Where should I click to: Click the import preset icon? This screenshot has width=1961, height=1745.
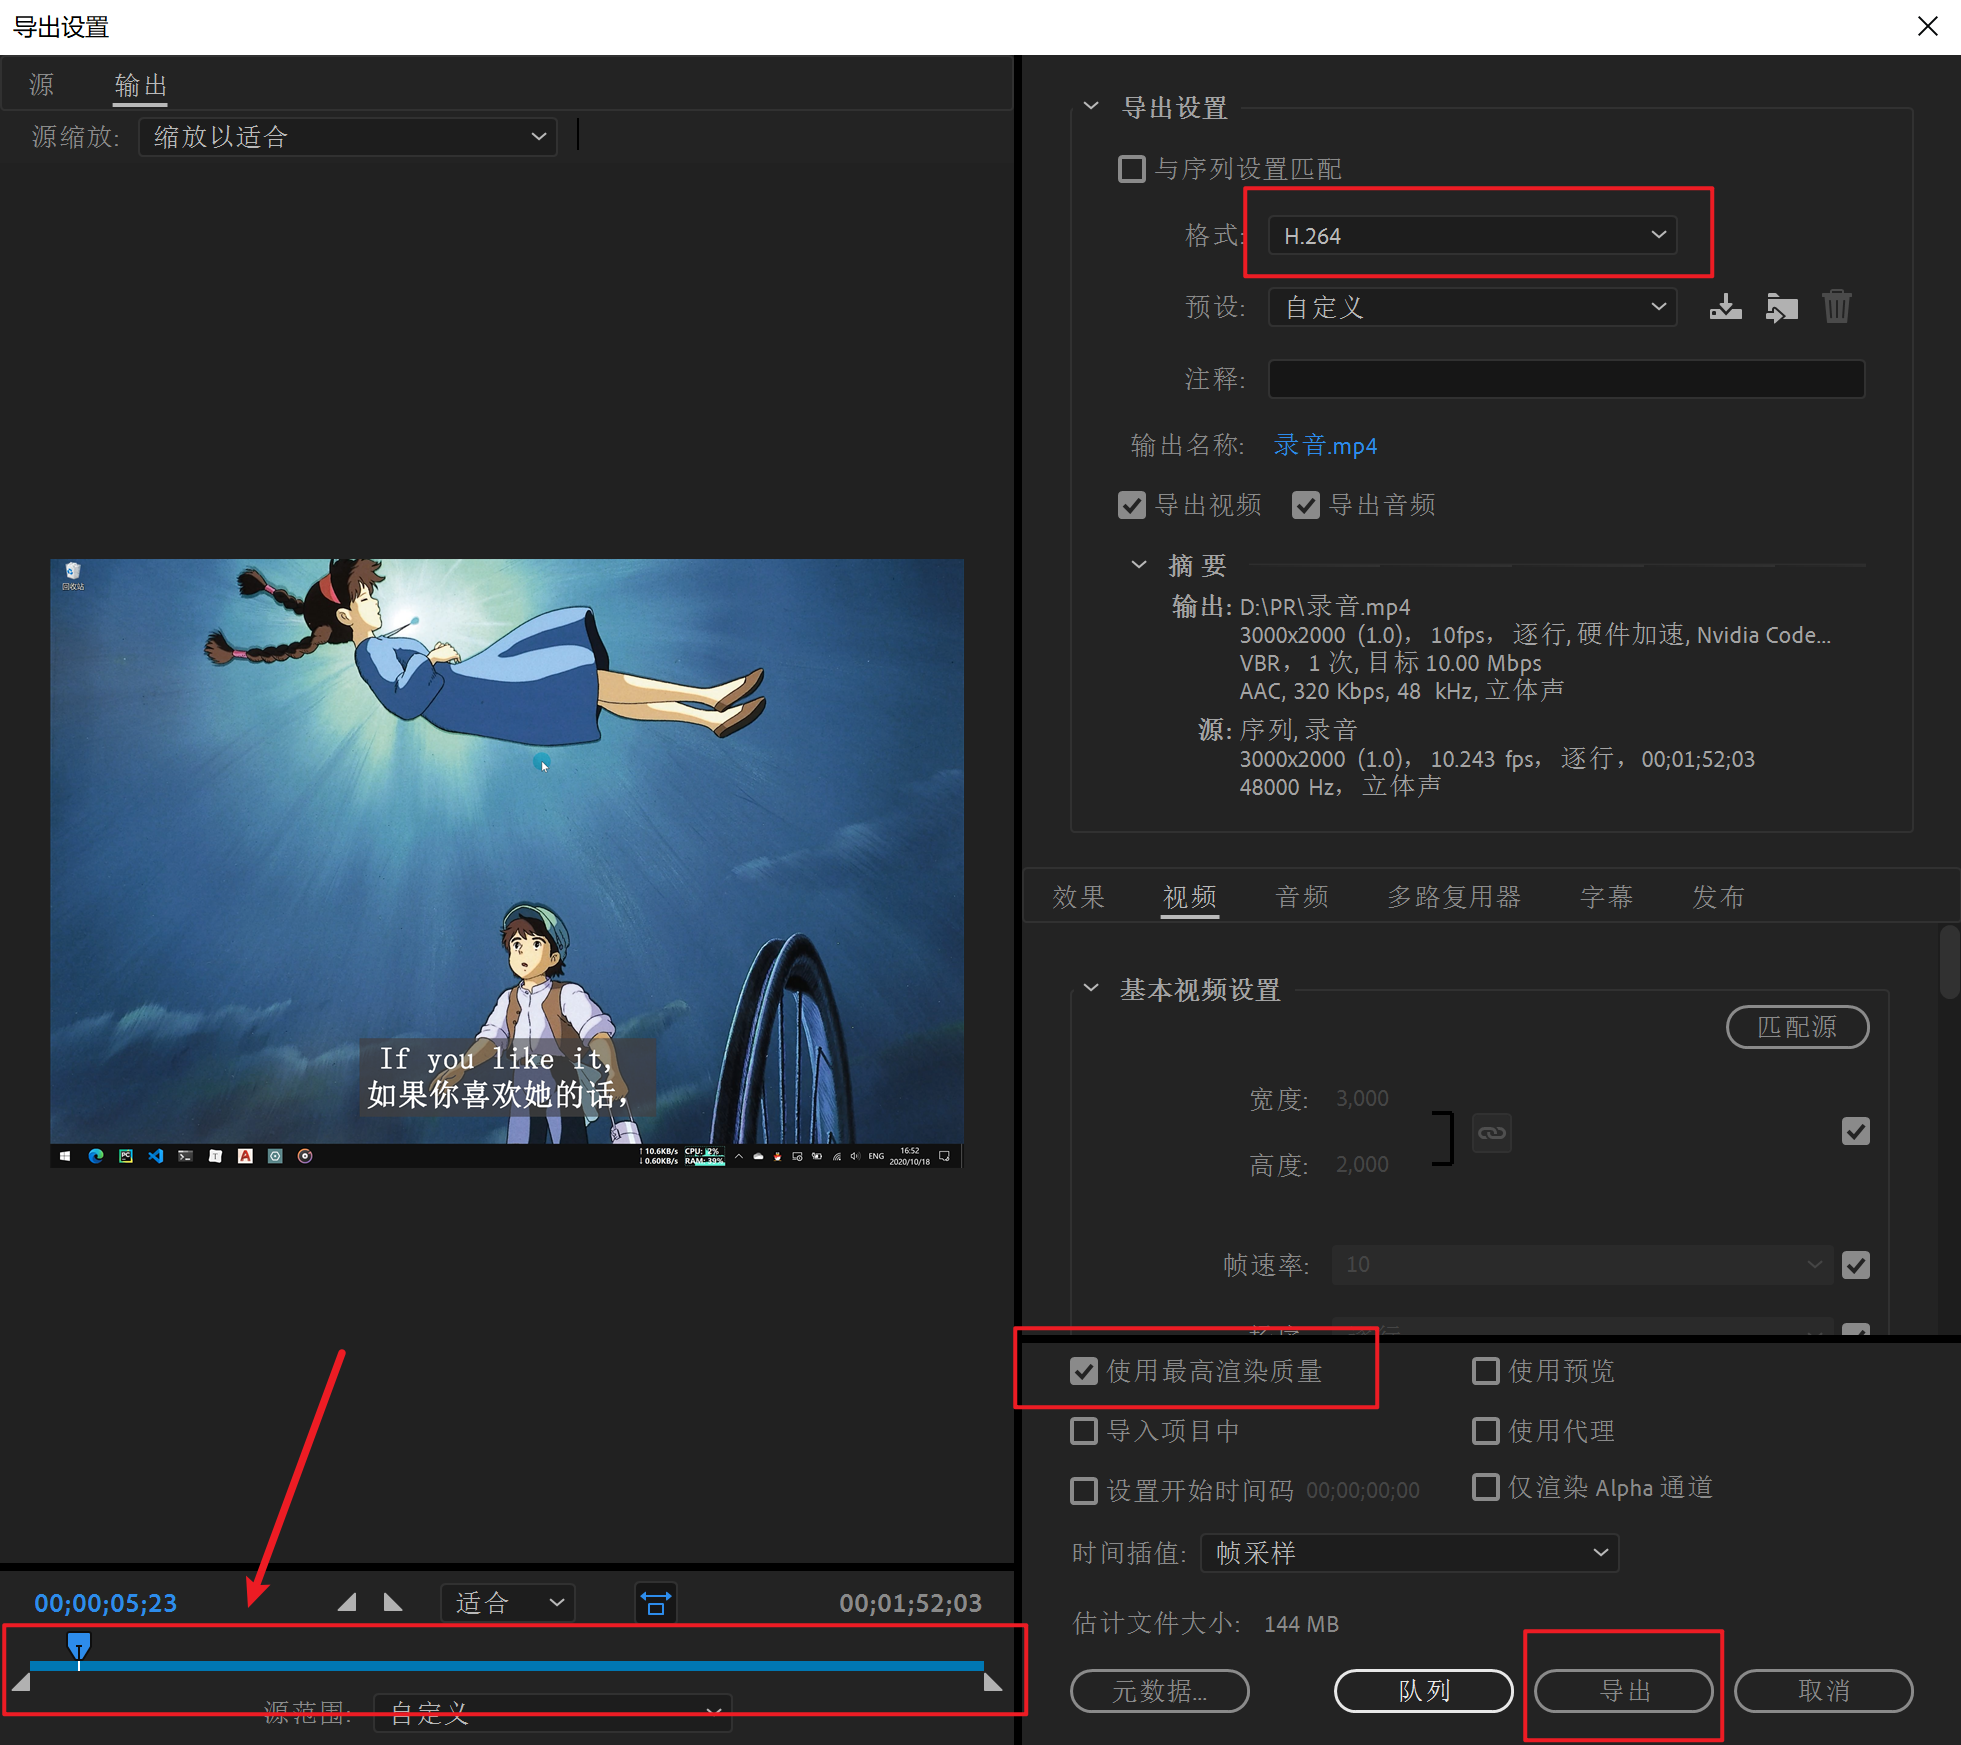click(x=1781, y=307)
